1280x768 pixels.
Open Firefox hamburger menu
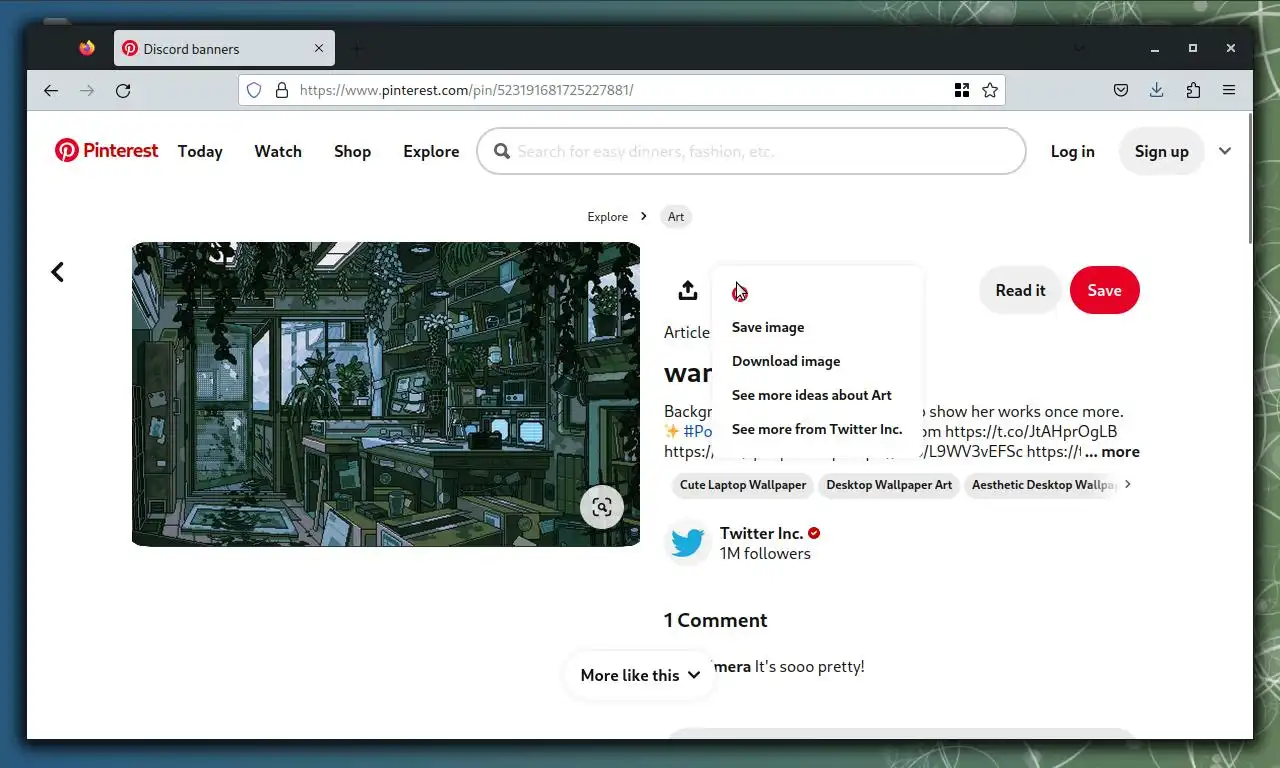click(x=1229, y=90)
